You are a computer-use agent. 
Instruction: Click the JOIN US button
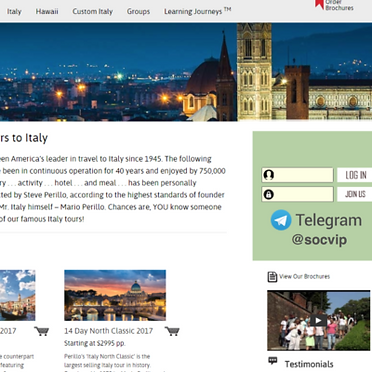tap(355, 194)
